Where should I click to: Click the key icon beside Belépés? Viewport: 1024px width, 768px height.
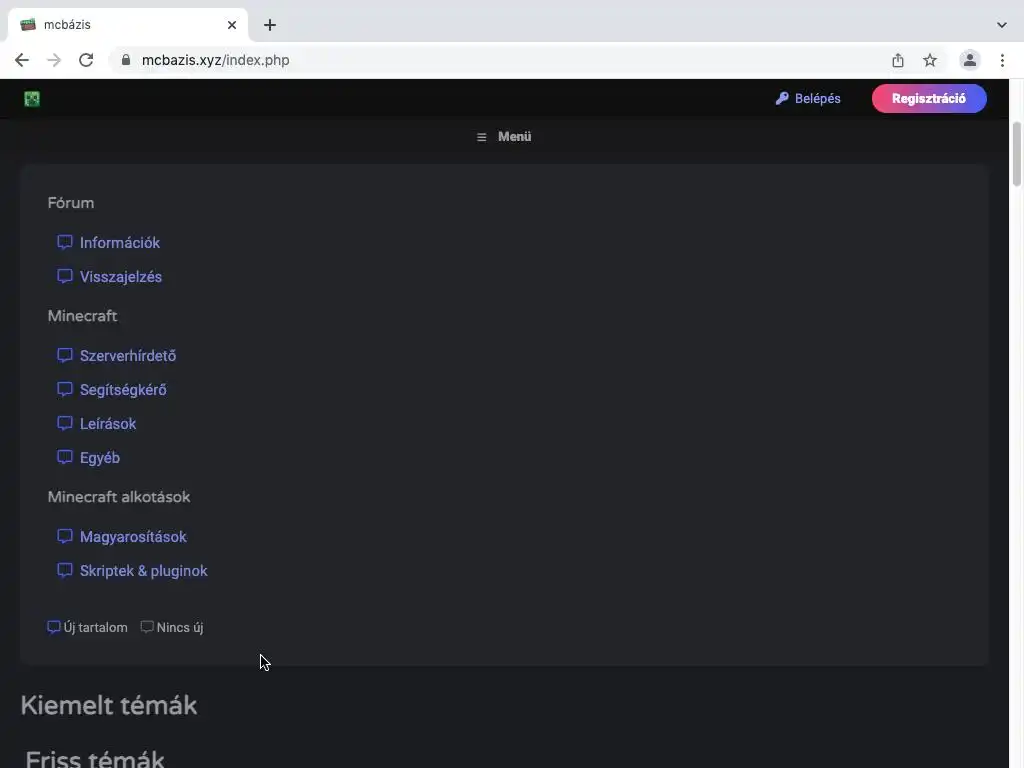pos(782,99)
